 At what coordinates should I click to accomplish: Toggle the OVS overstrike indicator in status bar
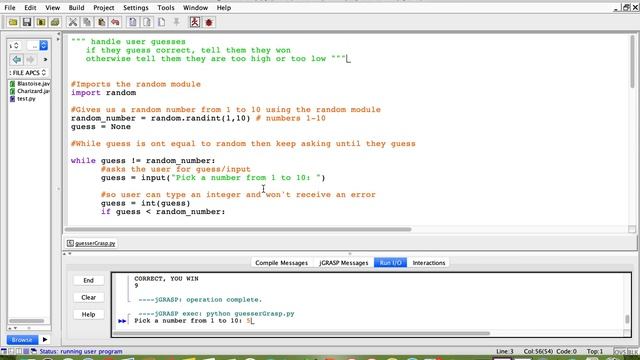coord(620,351)
